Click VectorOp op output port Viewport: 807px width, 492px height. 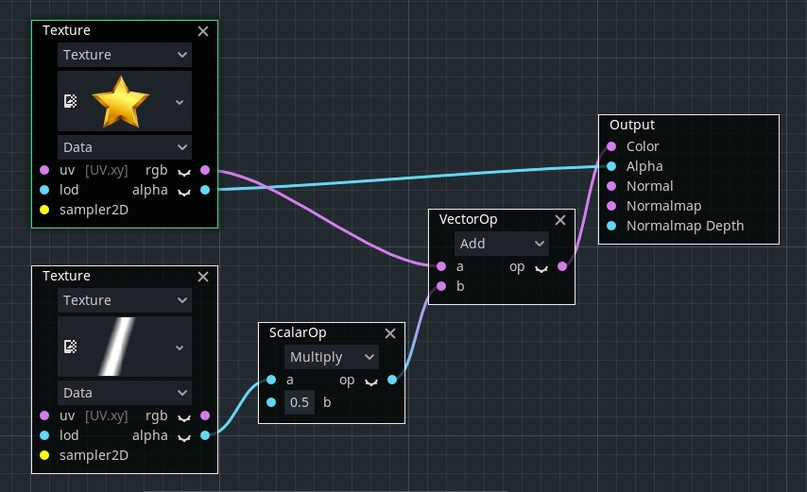click(x=562, y=267)
